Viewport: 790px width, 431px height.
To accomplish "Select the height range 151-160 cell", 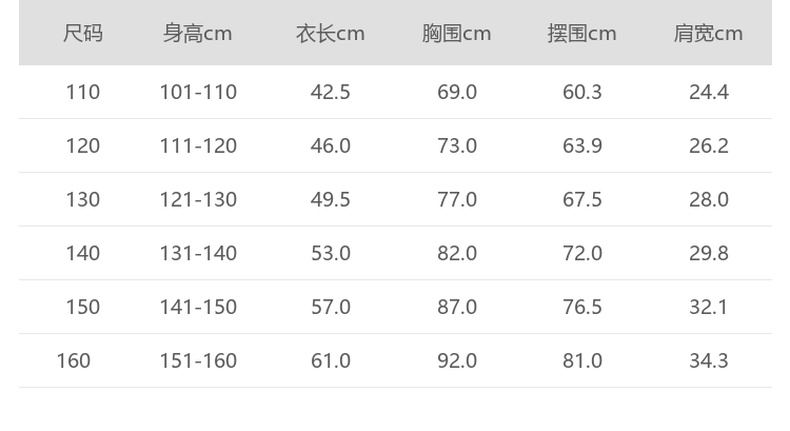I will click(x=198, y=360).
